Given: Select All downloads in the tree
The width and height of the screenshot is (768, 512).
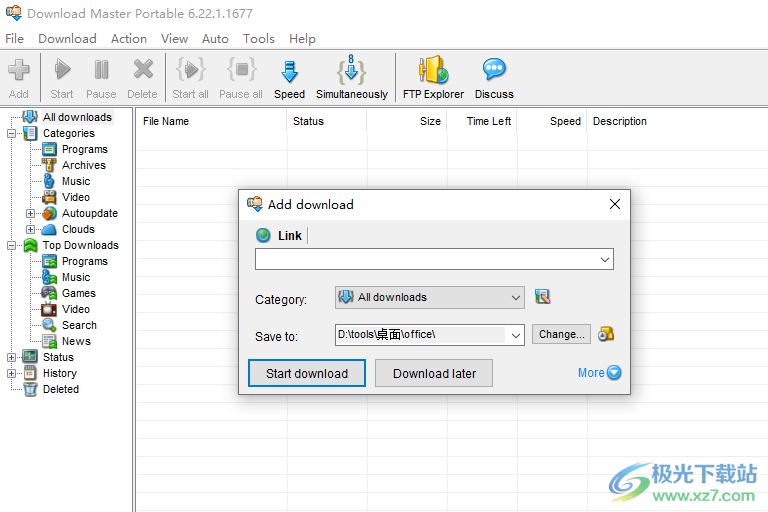Looking at the screenshot, I should (77, 117).
